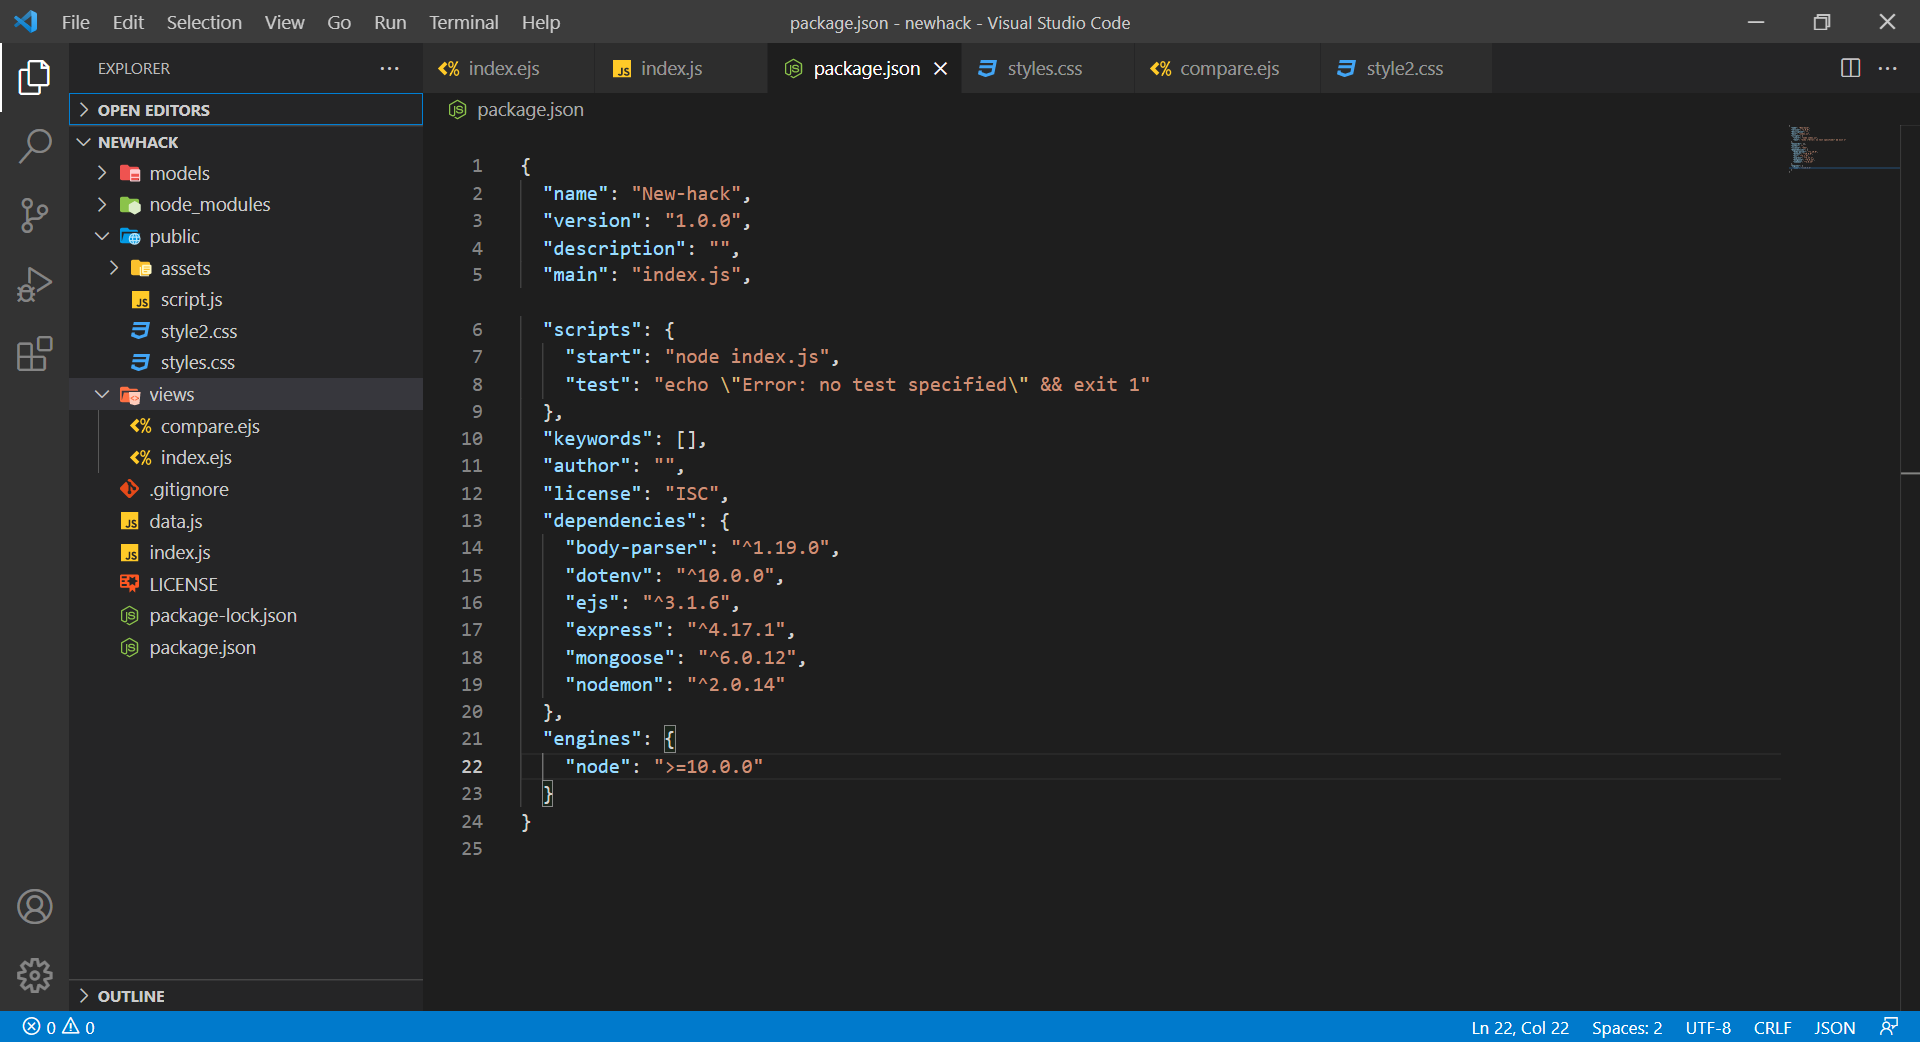Change the CRLF end-of-line sequence
This screenshot has height=1042, width=1920.
coord(1772,1027)
